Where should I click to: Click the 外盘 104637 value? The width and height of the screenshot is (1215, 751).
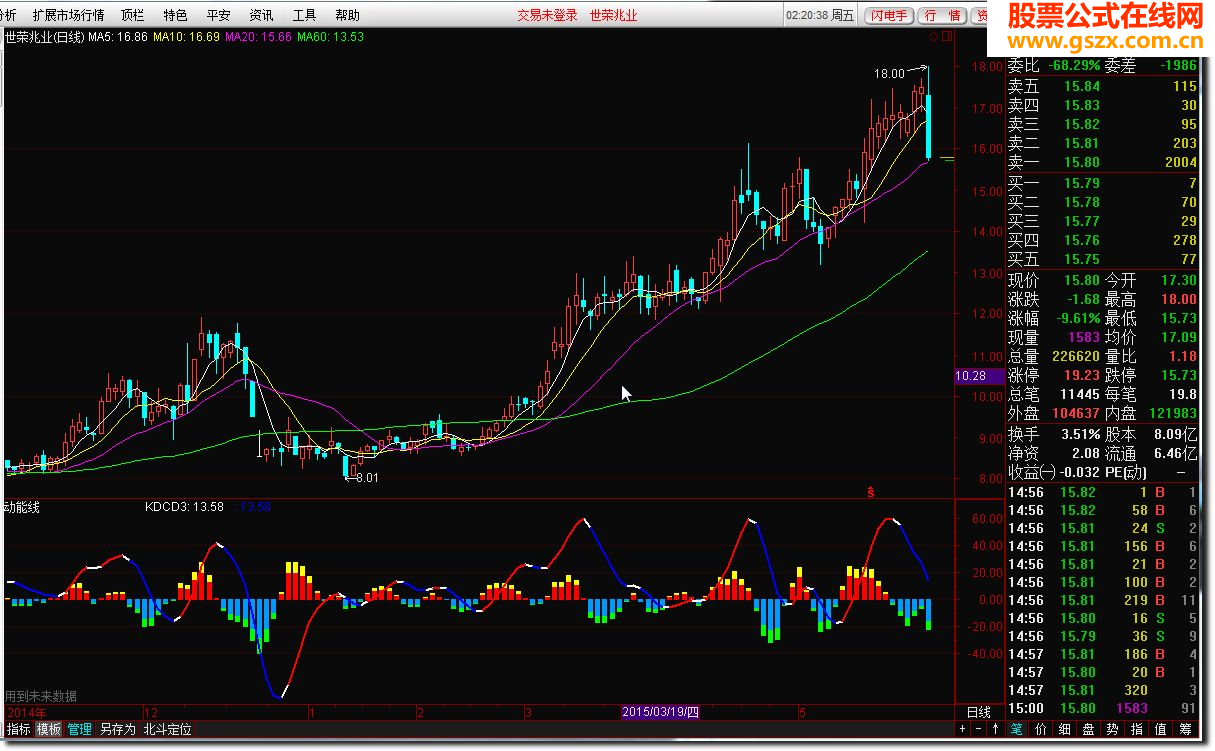[x=1074, y=413]
